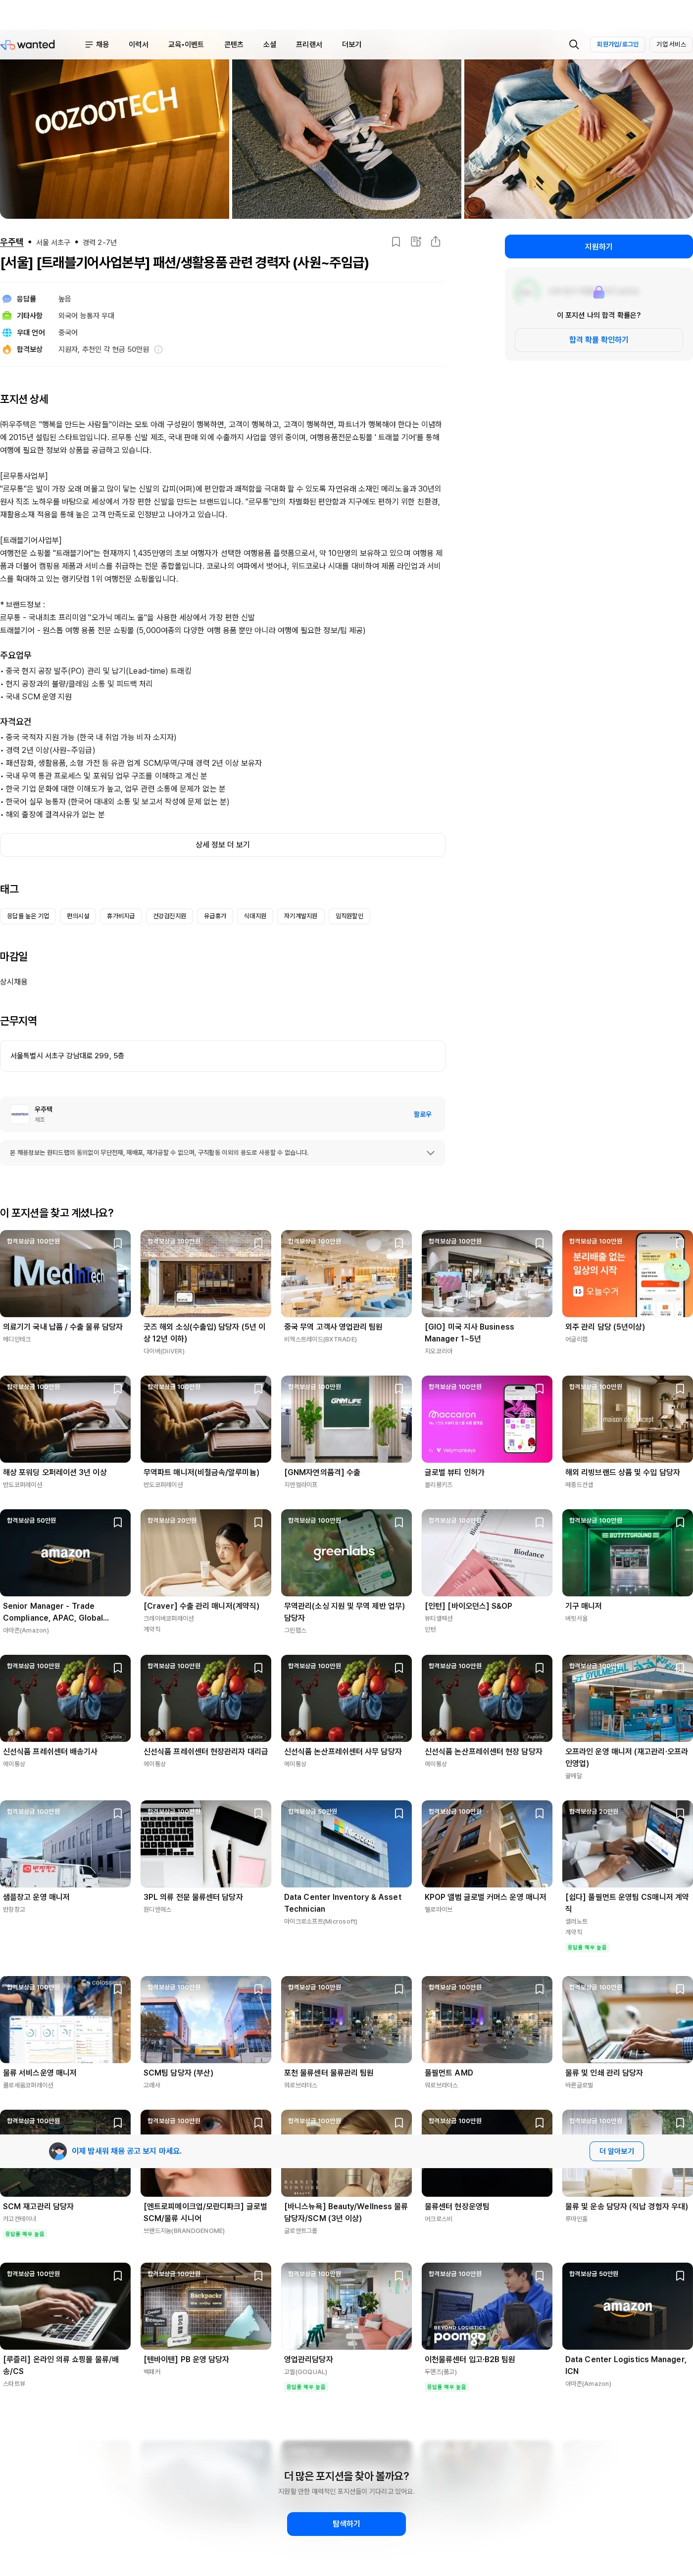Open 기업 서비스 button

(671, 45)
